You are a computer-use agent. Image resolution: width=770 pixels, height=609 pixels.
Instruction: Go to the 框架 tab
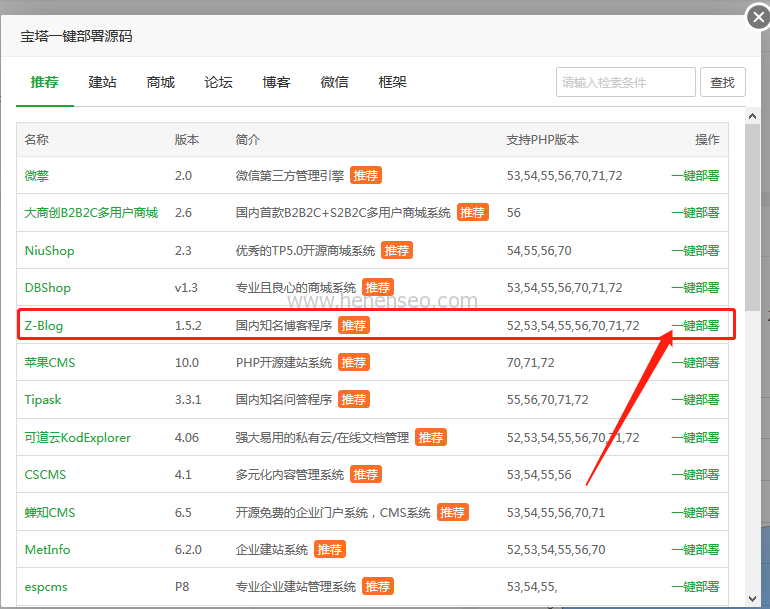(392, 82)
